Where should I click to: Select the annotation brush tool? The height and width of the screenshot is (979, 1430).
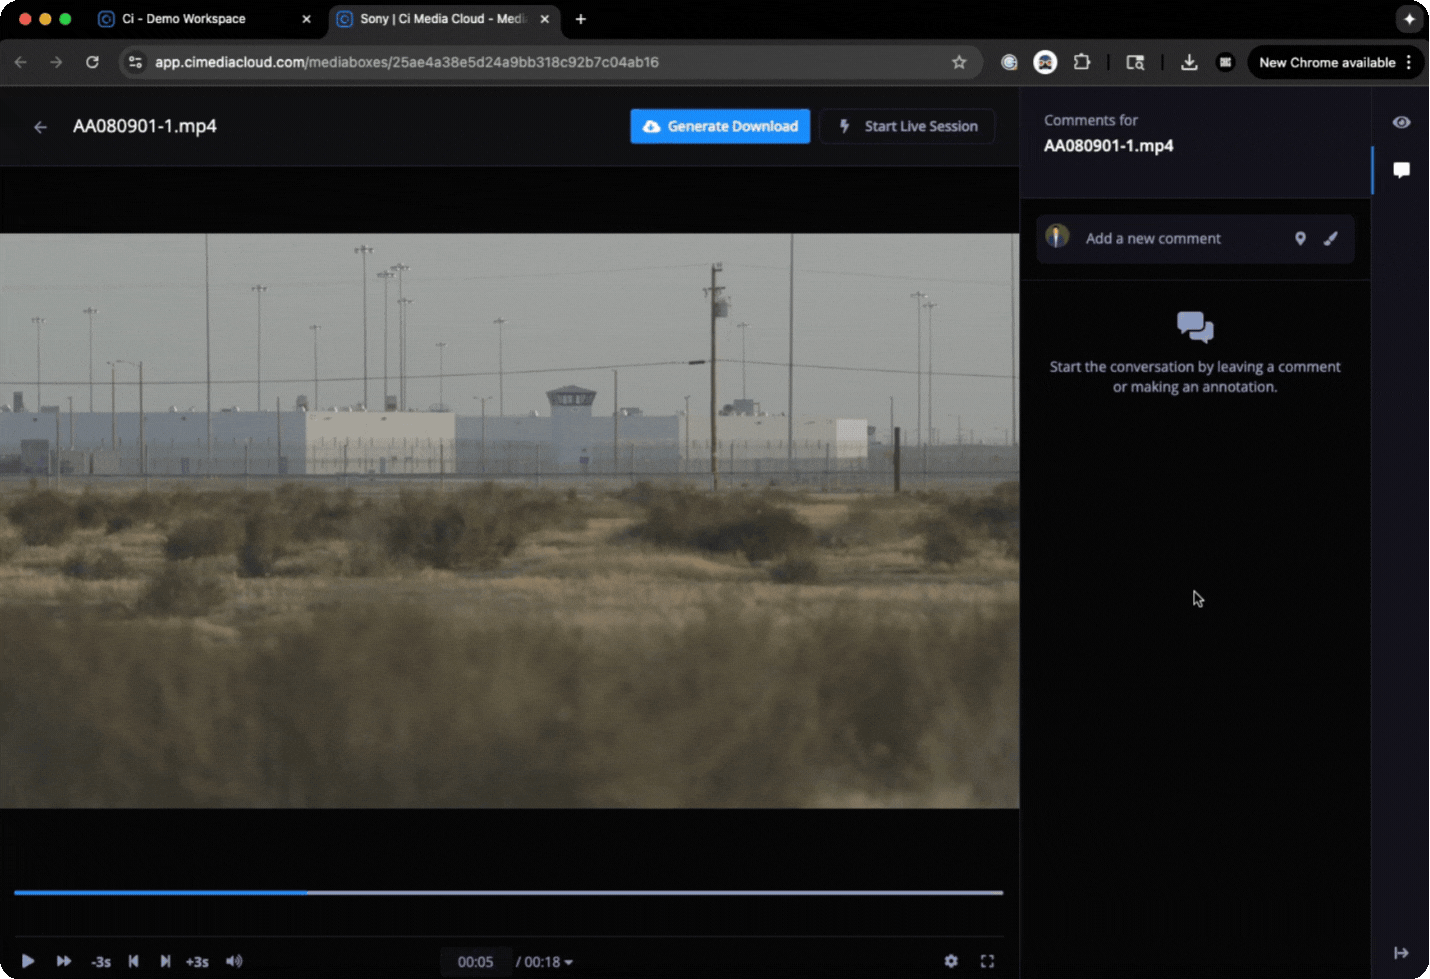[1331, 238]
